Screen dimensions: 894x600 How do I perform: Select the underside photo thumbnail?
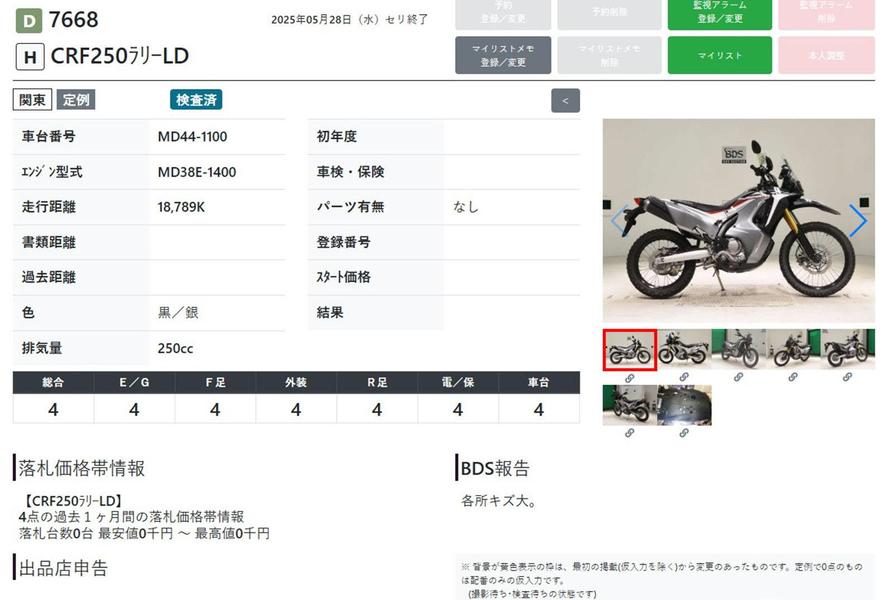point(684,405)
